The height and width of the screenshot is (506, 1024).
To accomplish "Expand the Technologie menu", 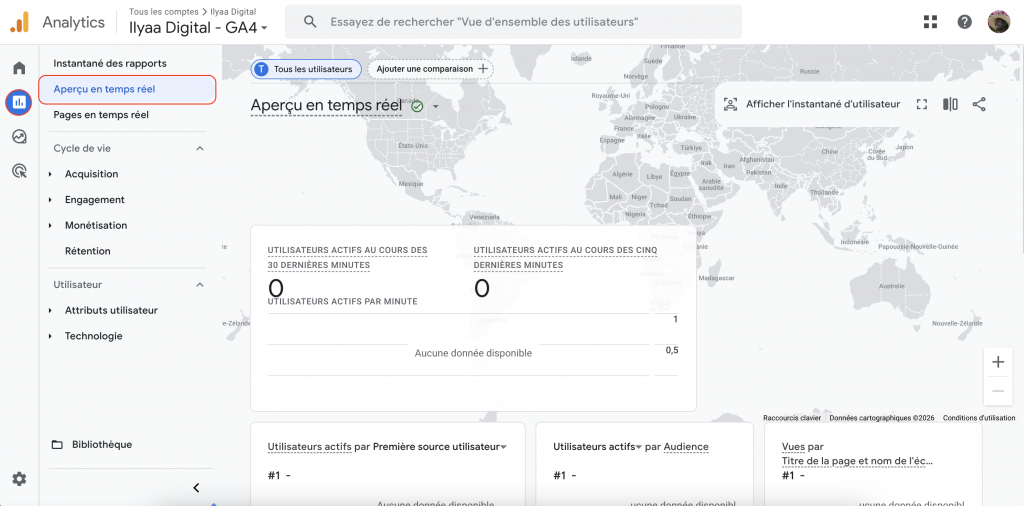I will click(x=50, y=336).
